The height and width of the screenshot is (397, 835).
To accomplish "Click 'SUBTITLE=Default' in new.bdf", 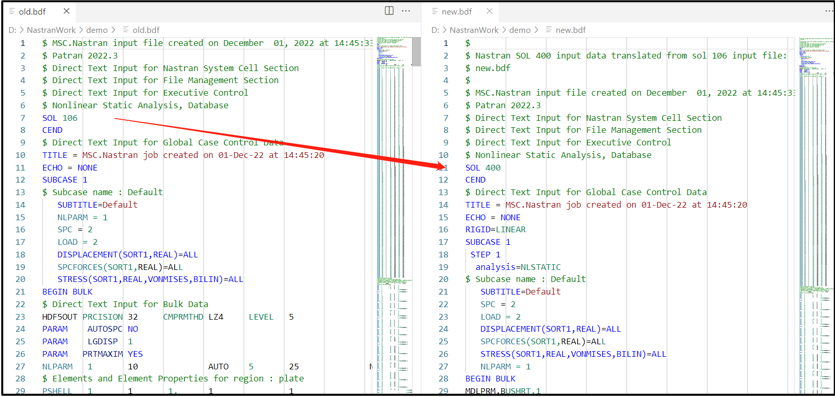I will click(x=520, y=292).
